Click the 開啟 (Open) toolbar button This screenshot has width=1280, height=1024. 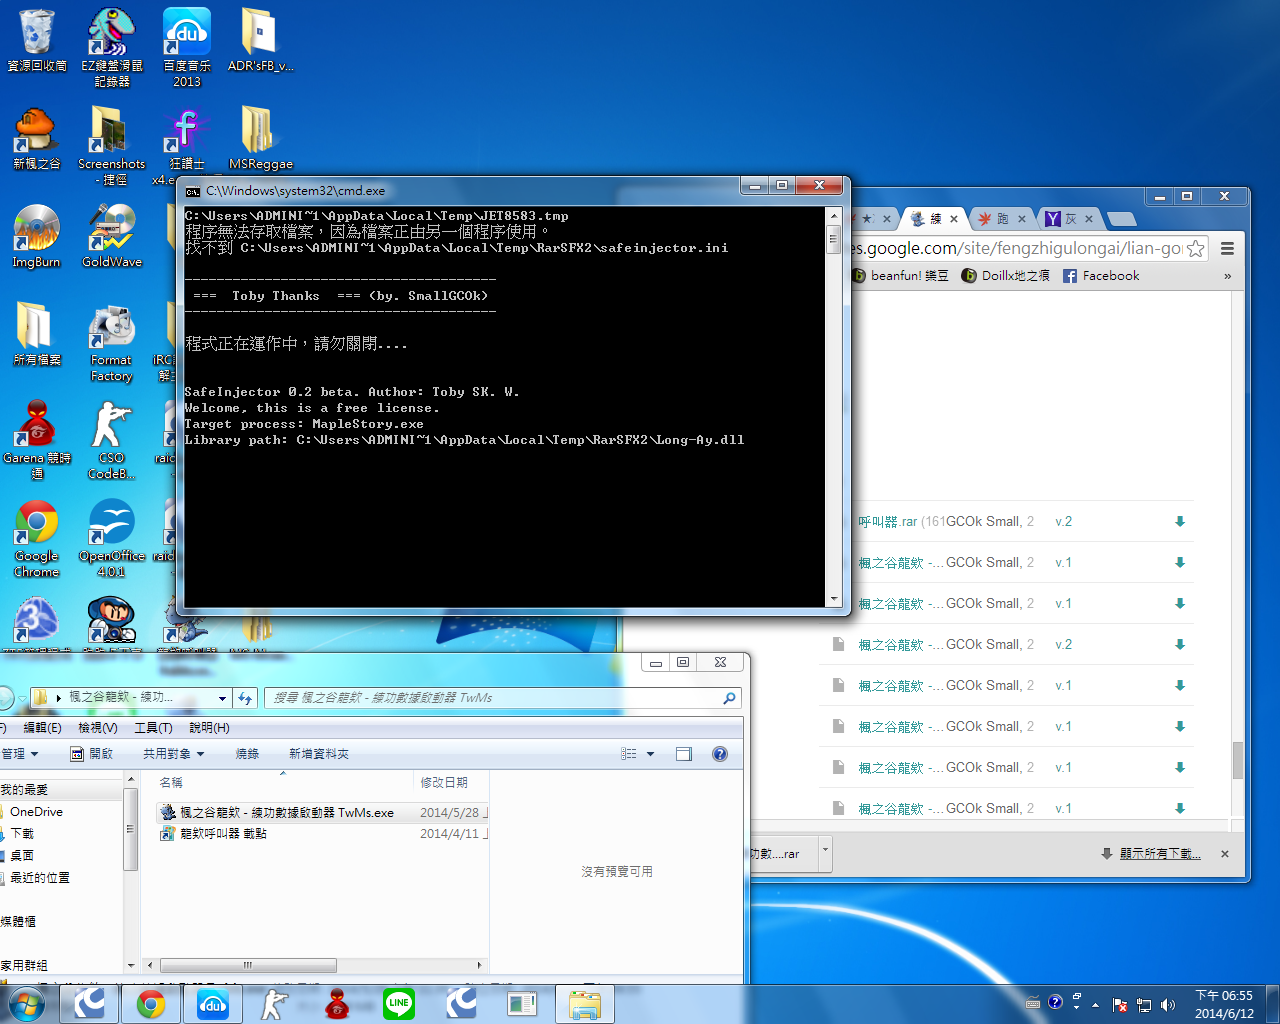pos(92,754)
